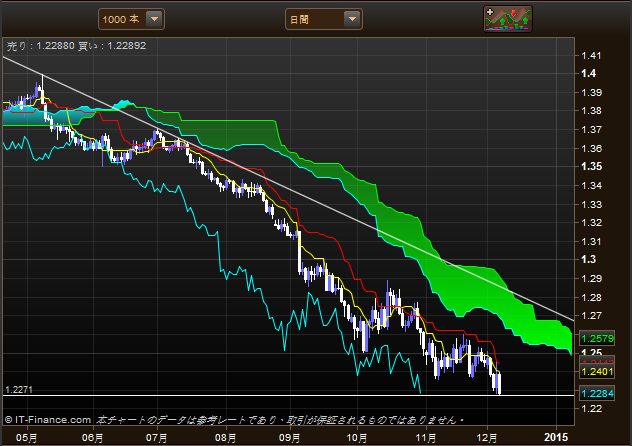Click the 06月 date axis label
Screen dimensions: 632x446
click(92, 438)
